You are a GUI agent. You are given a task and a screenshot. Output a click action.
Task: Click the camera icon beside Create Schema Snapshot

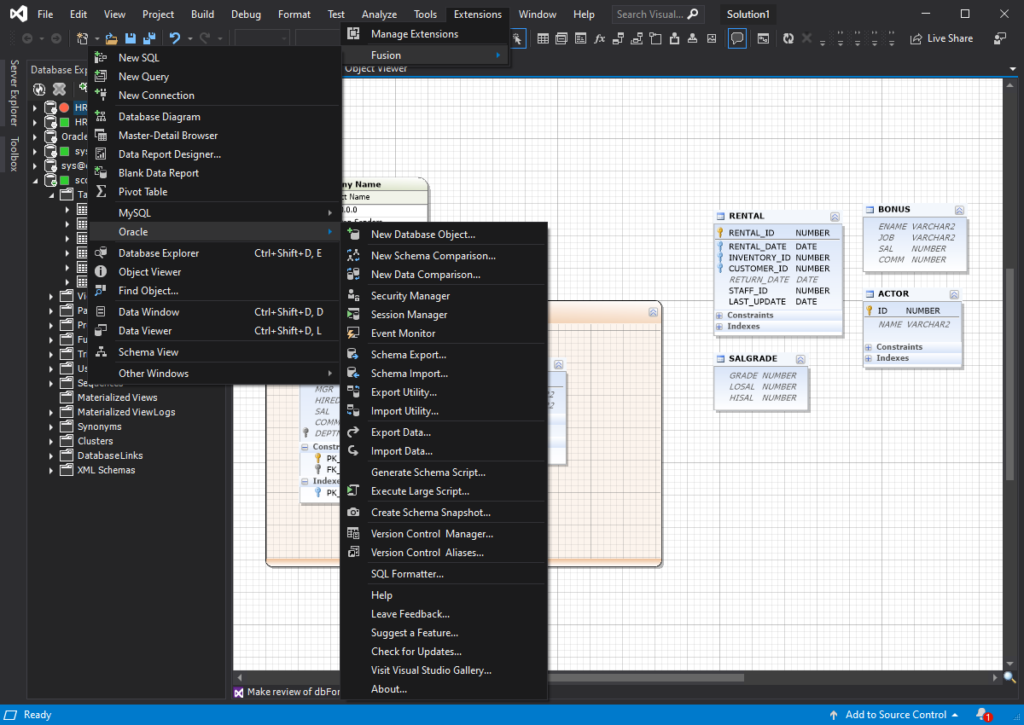353,512
